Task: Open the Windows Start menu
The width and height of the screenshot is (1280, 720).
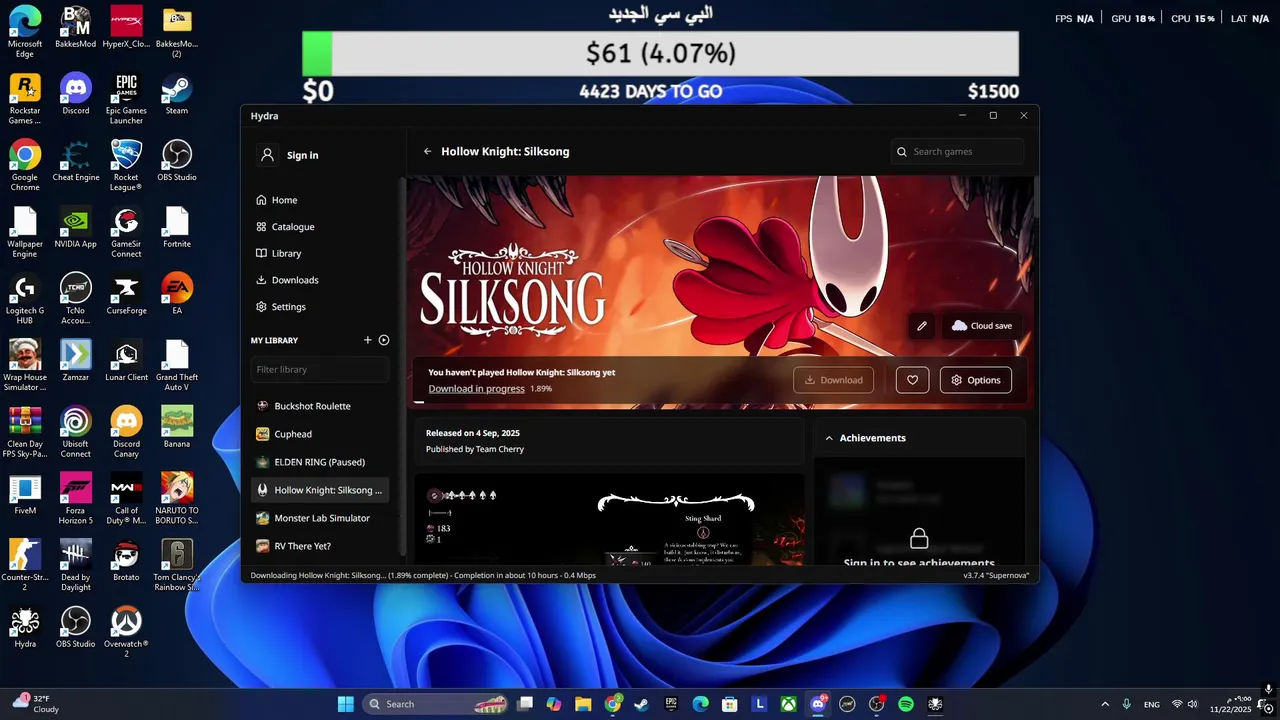Action: (346, 704)
